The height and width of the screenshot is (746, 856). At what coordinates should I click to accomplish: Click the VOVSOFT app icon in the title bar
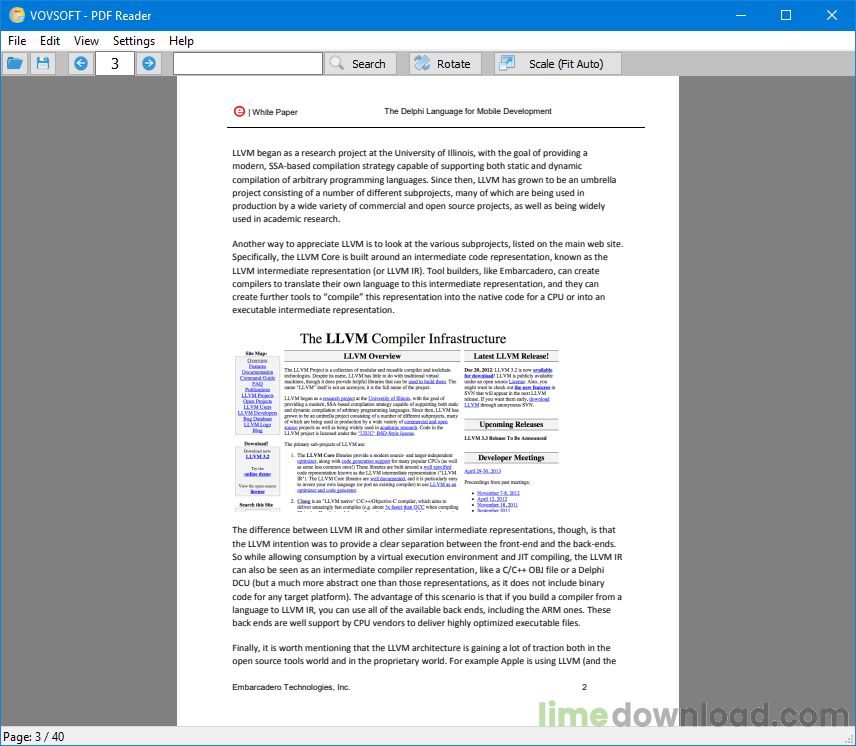point(15,15)
